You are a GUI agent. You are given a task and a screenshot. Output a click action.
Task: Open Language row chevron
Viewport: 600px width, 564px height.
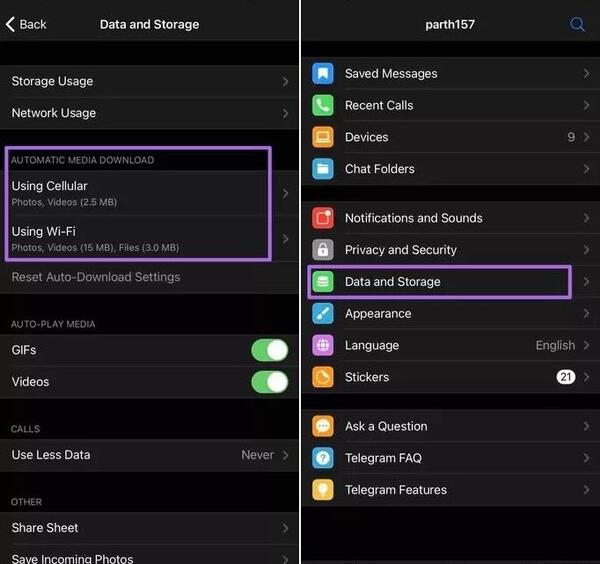pyautogui.click(x=586, y=345)
